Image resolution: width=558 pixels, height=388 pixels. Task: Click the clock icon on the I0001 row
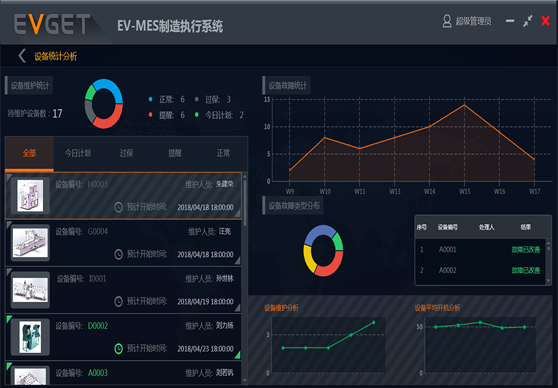(119, 302)
